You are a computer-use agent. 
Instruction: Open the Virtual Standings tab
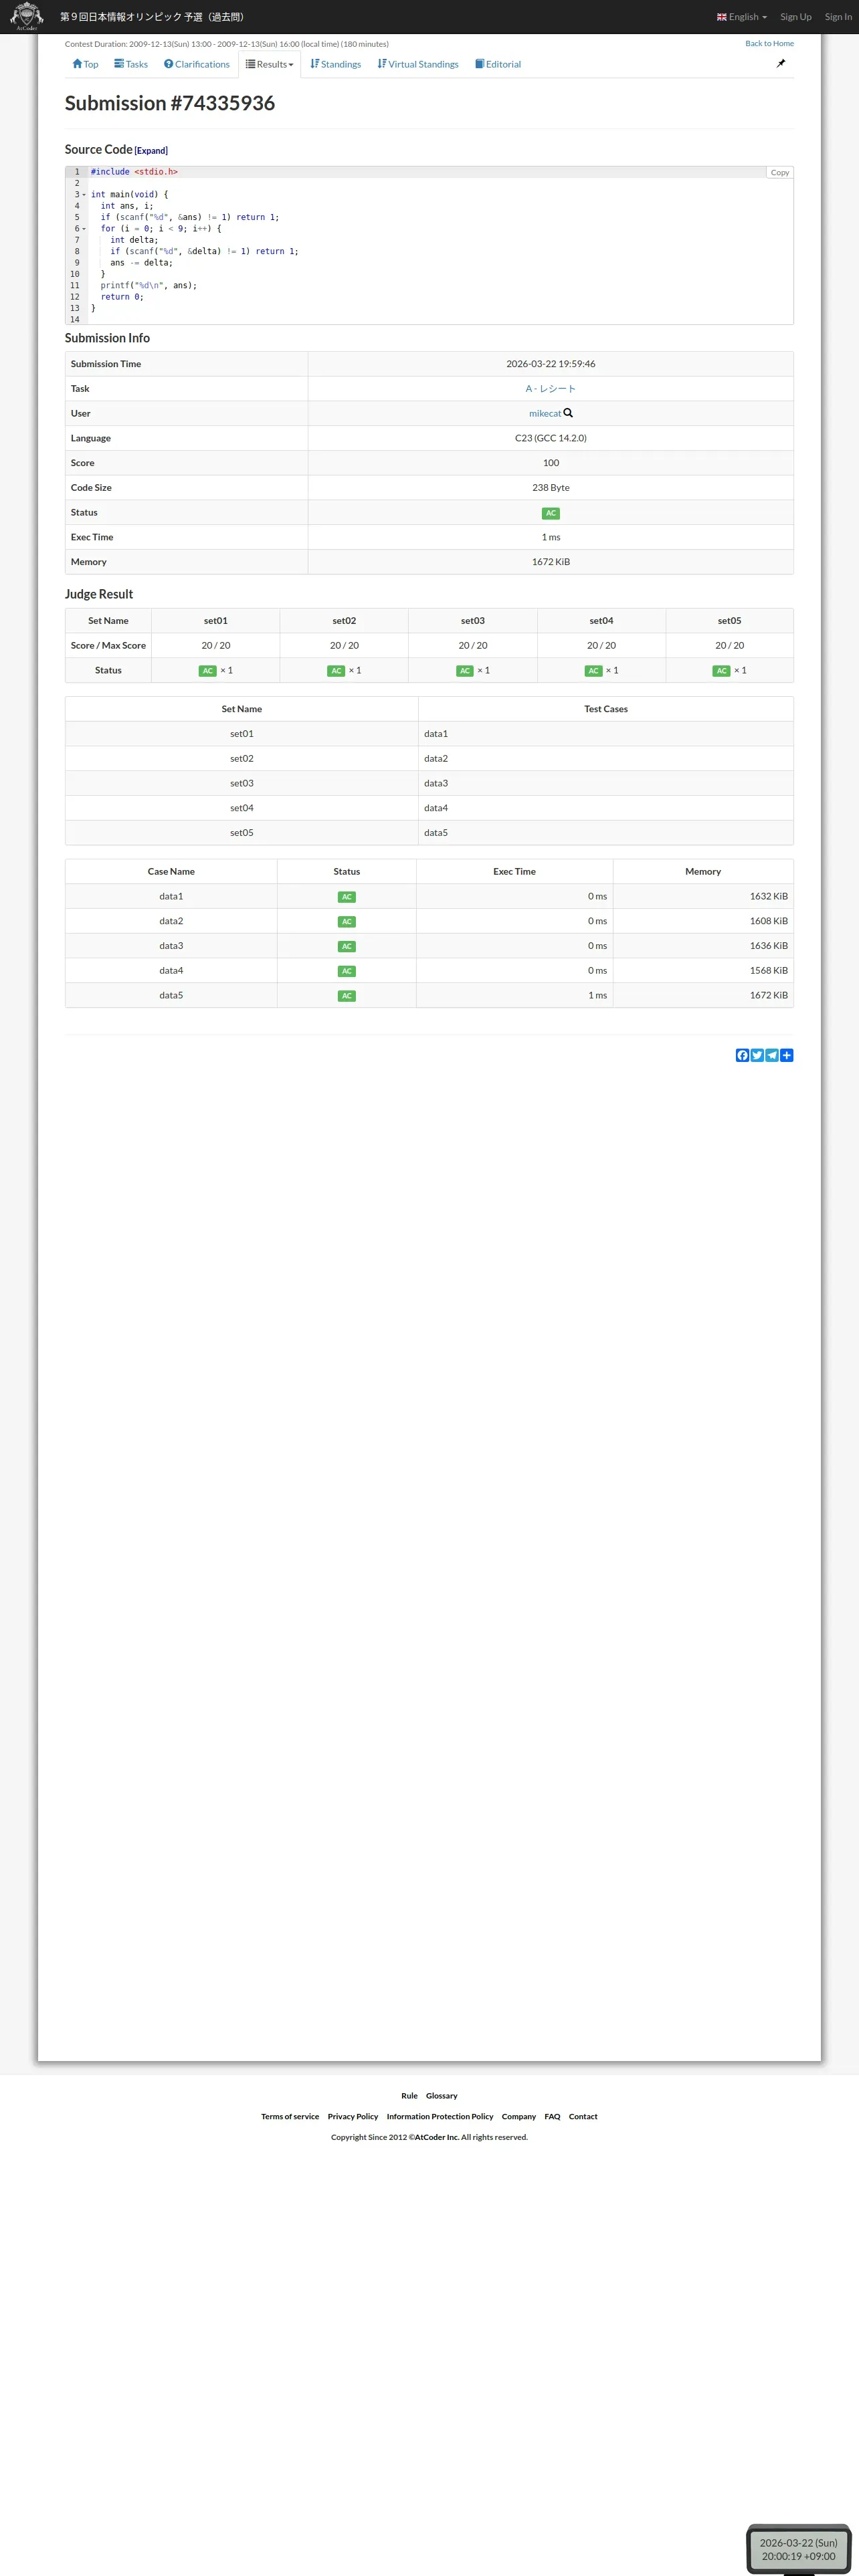click(x=418, y=64)
